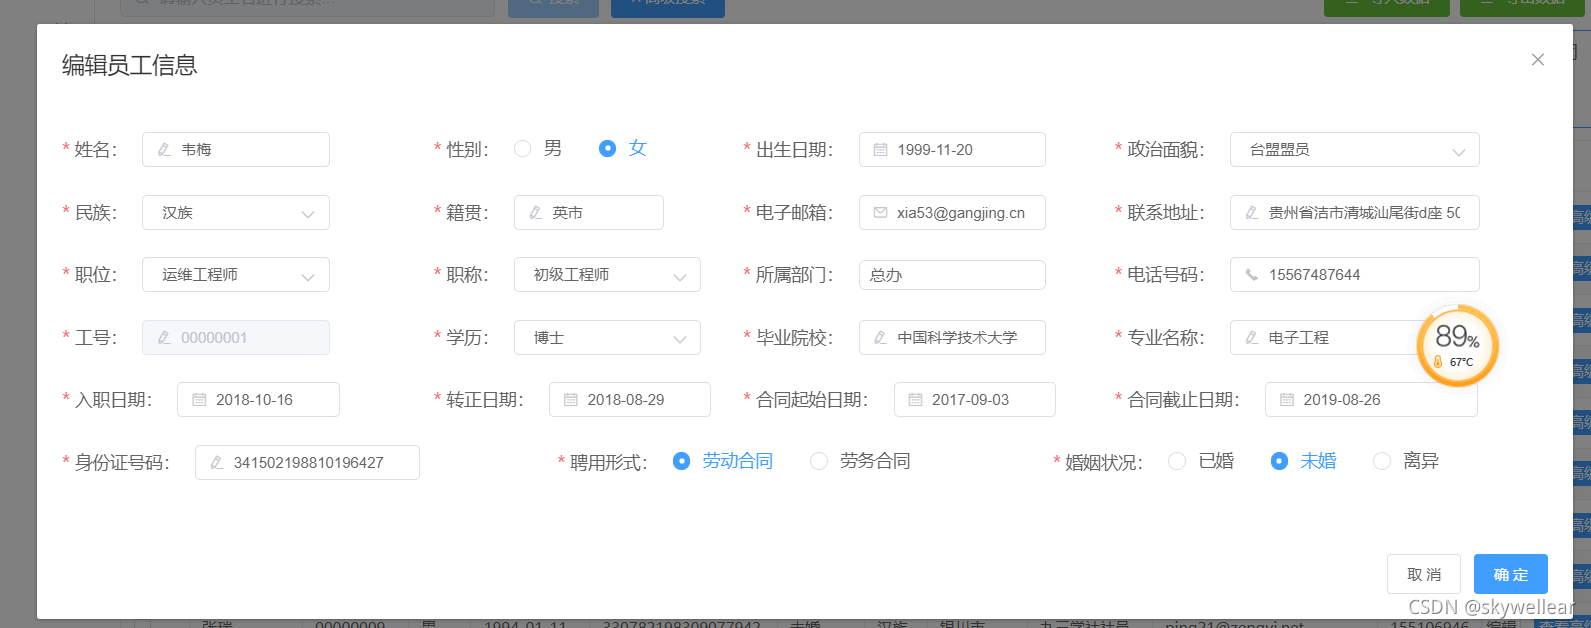Click the calendar icon in 出生日期 field
This screenshot has width=1591, height=628.
tap(881, 150)
